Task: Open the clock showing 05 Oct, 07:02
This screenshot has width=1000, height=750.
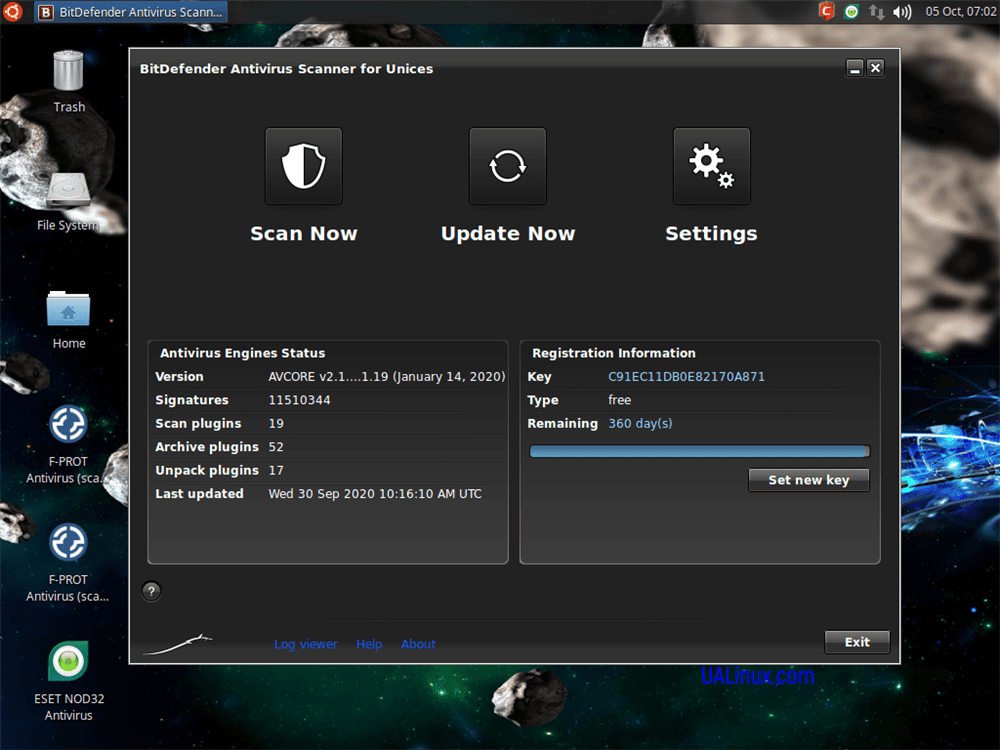Action: (960, 11)
